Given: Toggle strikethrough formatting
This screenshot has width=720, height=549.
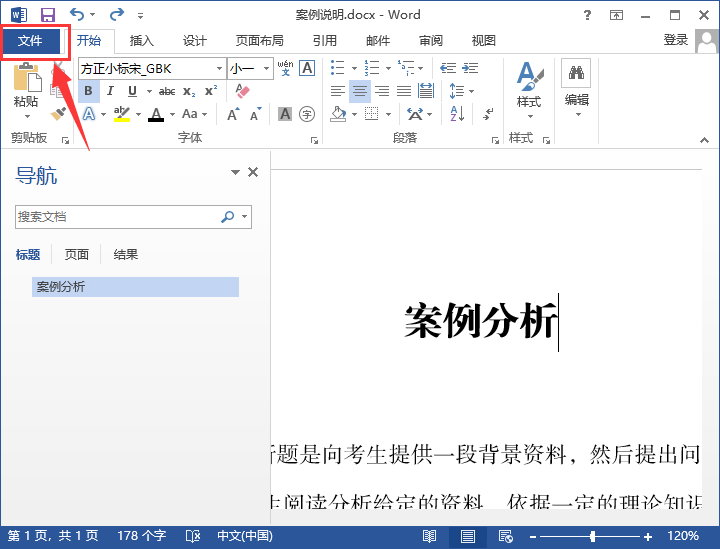Looking at the screenshot, I should pyautogui.click(x=167, y=91).
